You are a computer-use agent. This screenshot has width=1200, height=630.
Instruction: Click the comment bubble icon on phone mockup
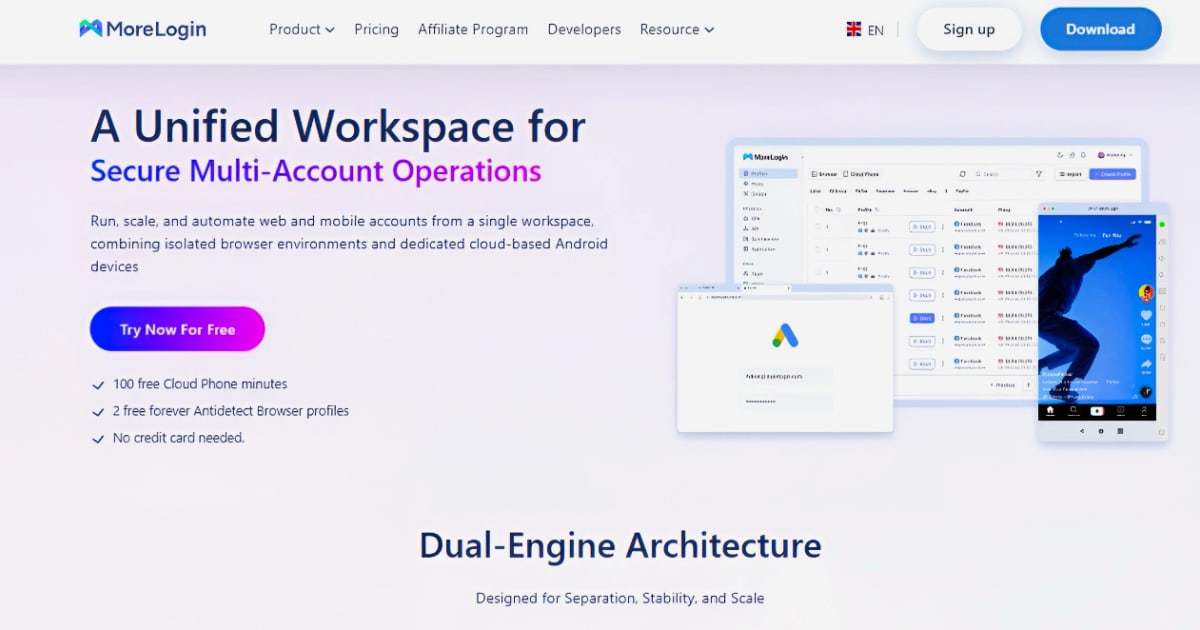point(1146,339)
